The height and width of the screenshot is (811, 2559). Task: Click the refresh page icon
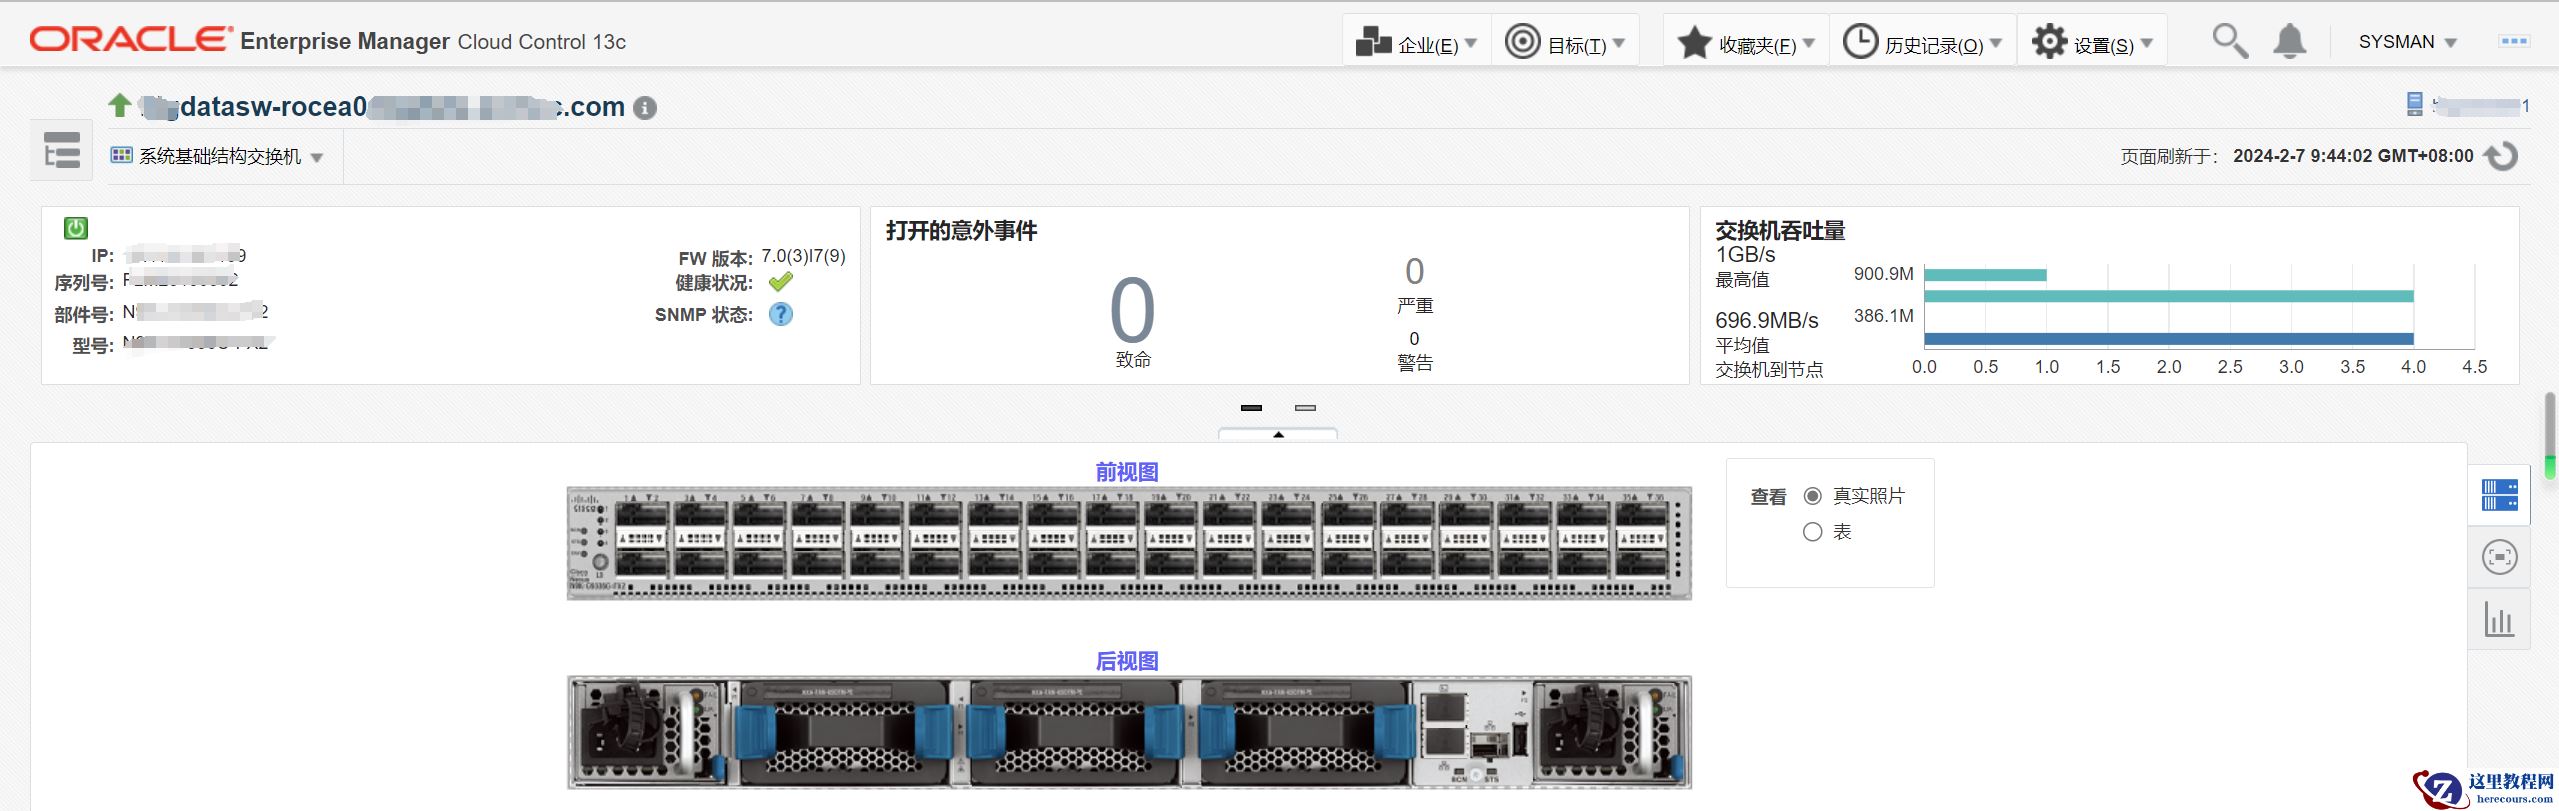coord(2501,156)
